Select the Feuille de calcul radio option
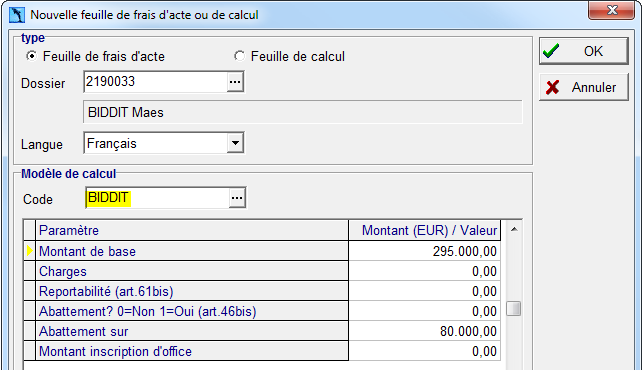This screenshot has width=642, height=370. coord(239,56)
